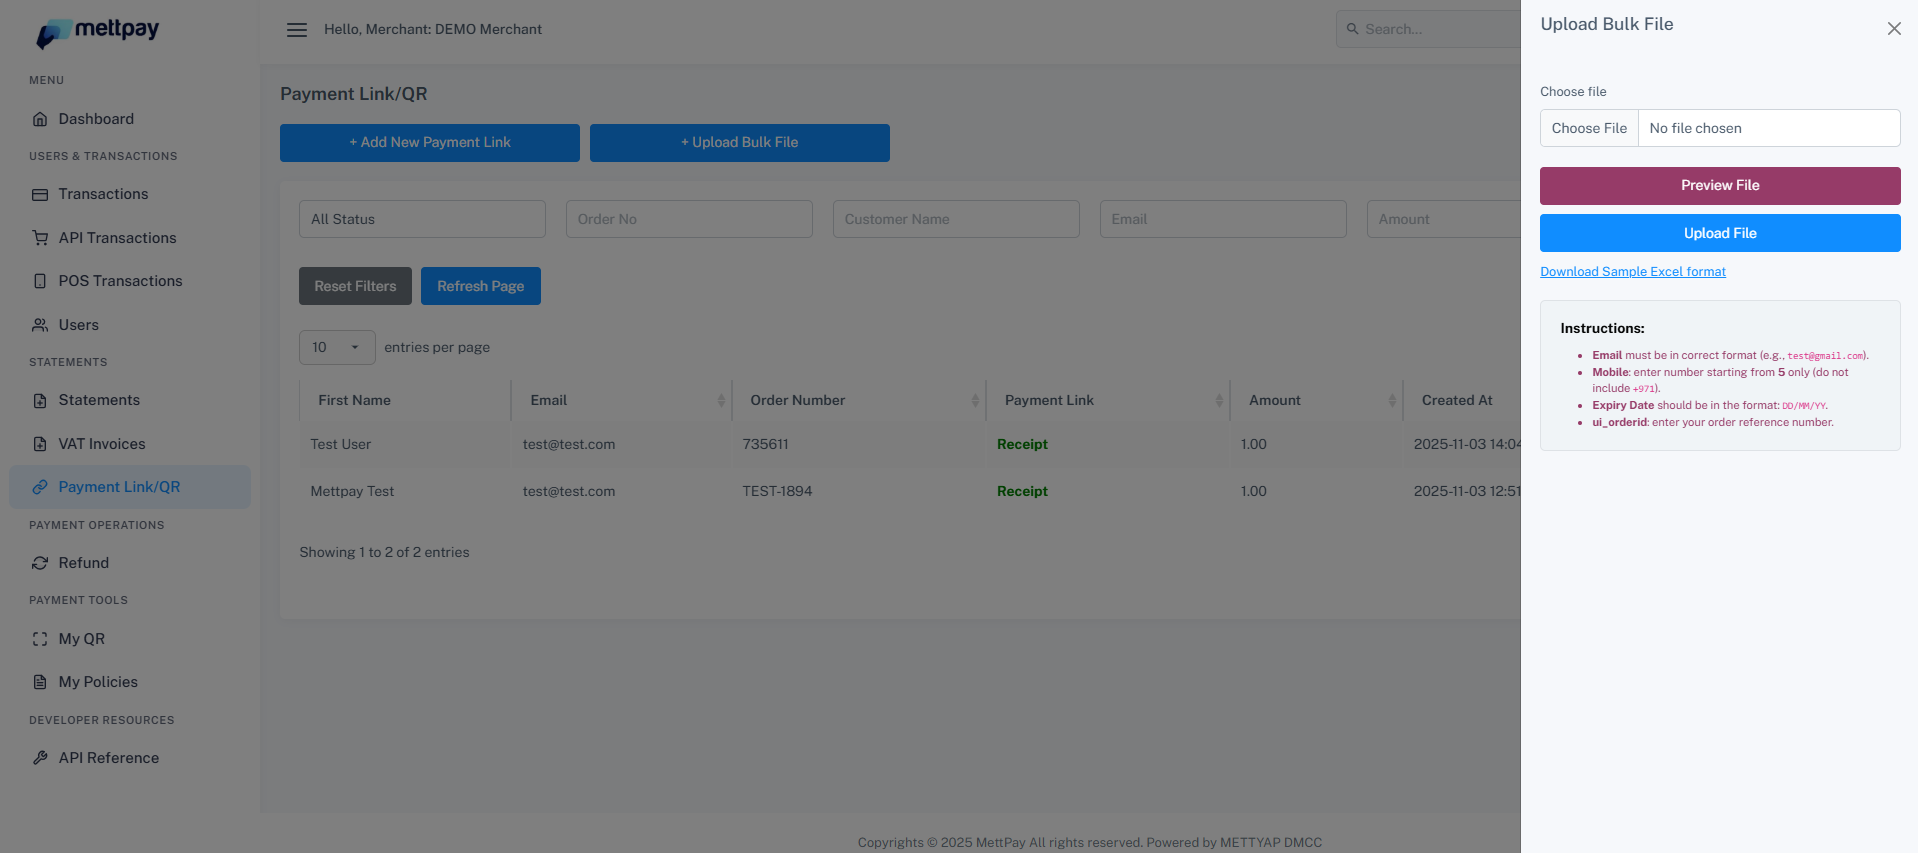Image resolution: width=1918 pixels, height=853 pixels.
Task: Click the Payment Link/QR chain icon
Action: click(x=40, y=487)
